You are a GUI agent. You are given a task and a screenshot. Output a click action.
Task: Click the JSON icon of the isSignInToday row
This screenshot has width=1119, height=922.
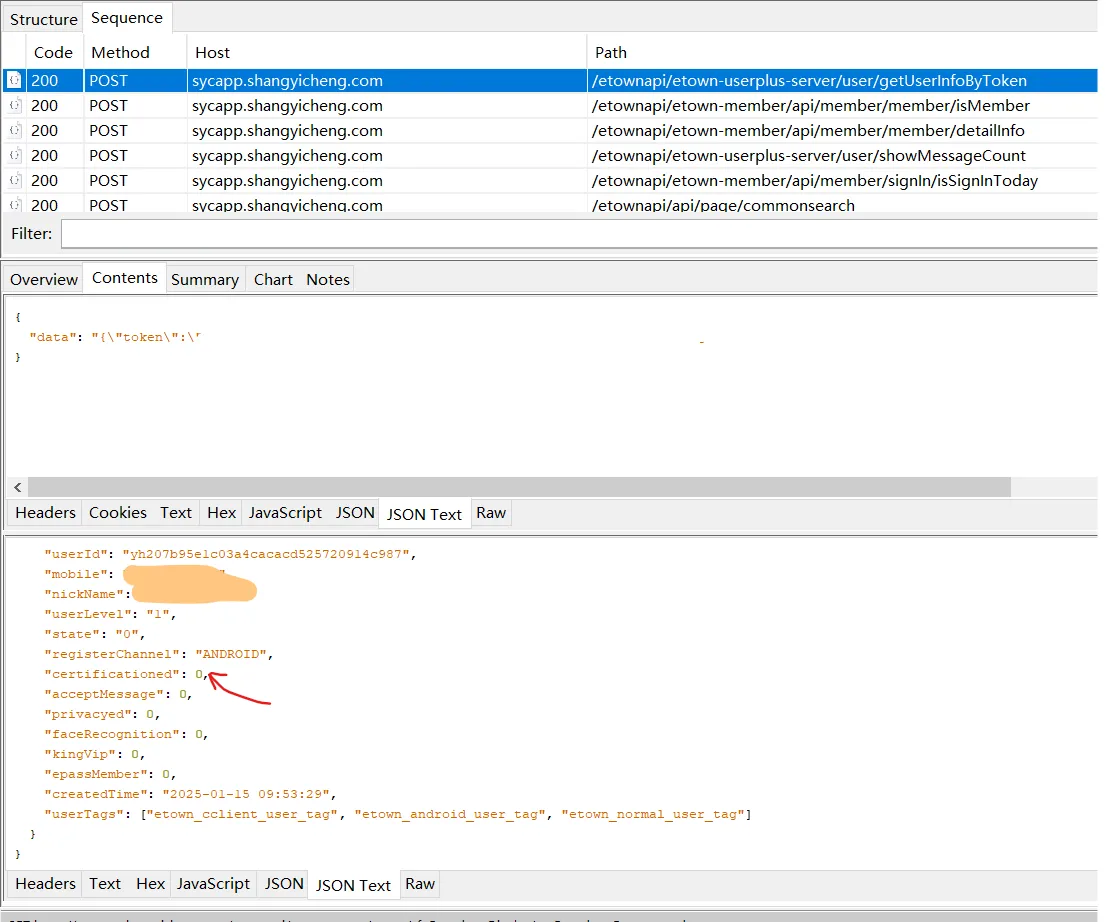14,181
